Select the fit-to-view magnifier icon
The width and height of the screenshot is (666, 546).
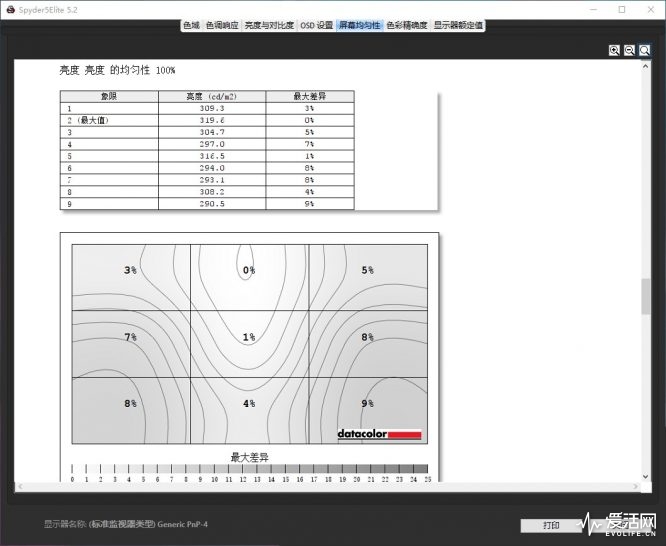(644, 50)
